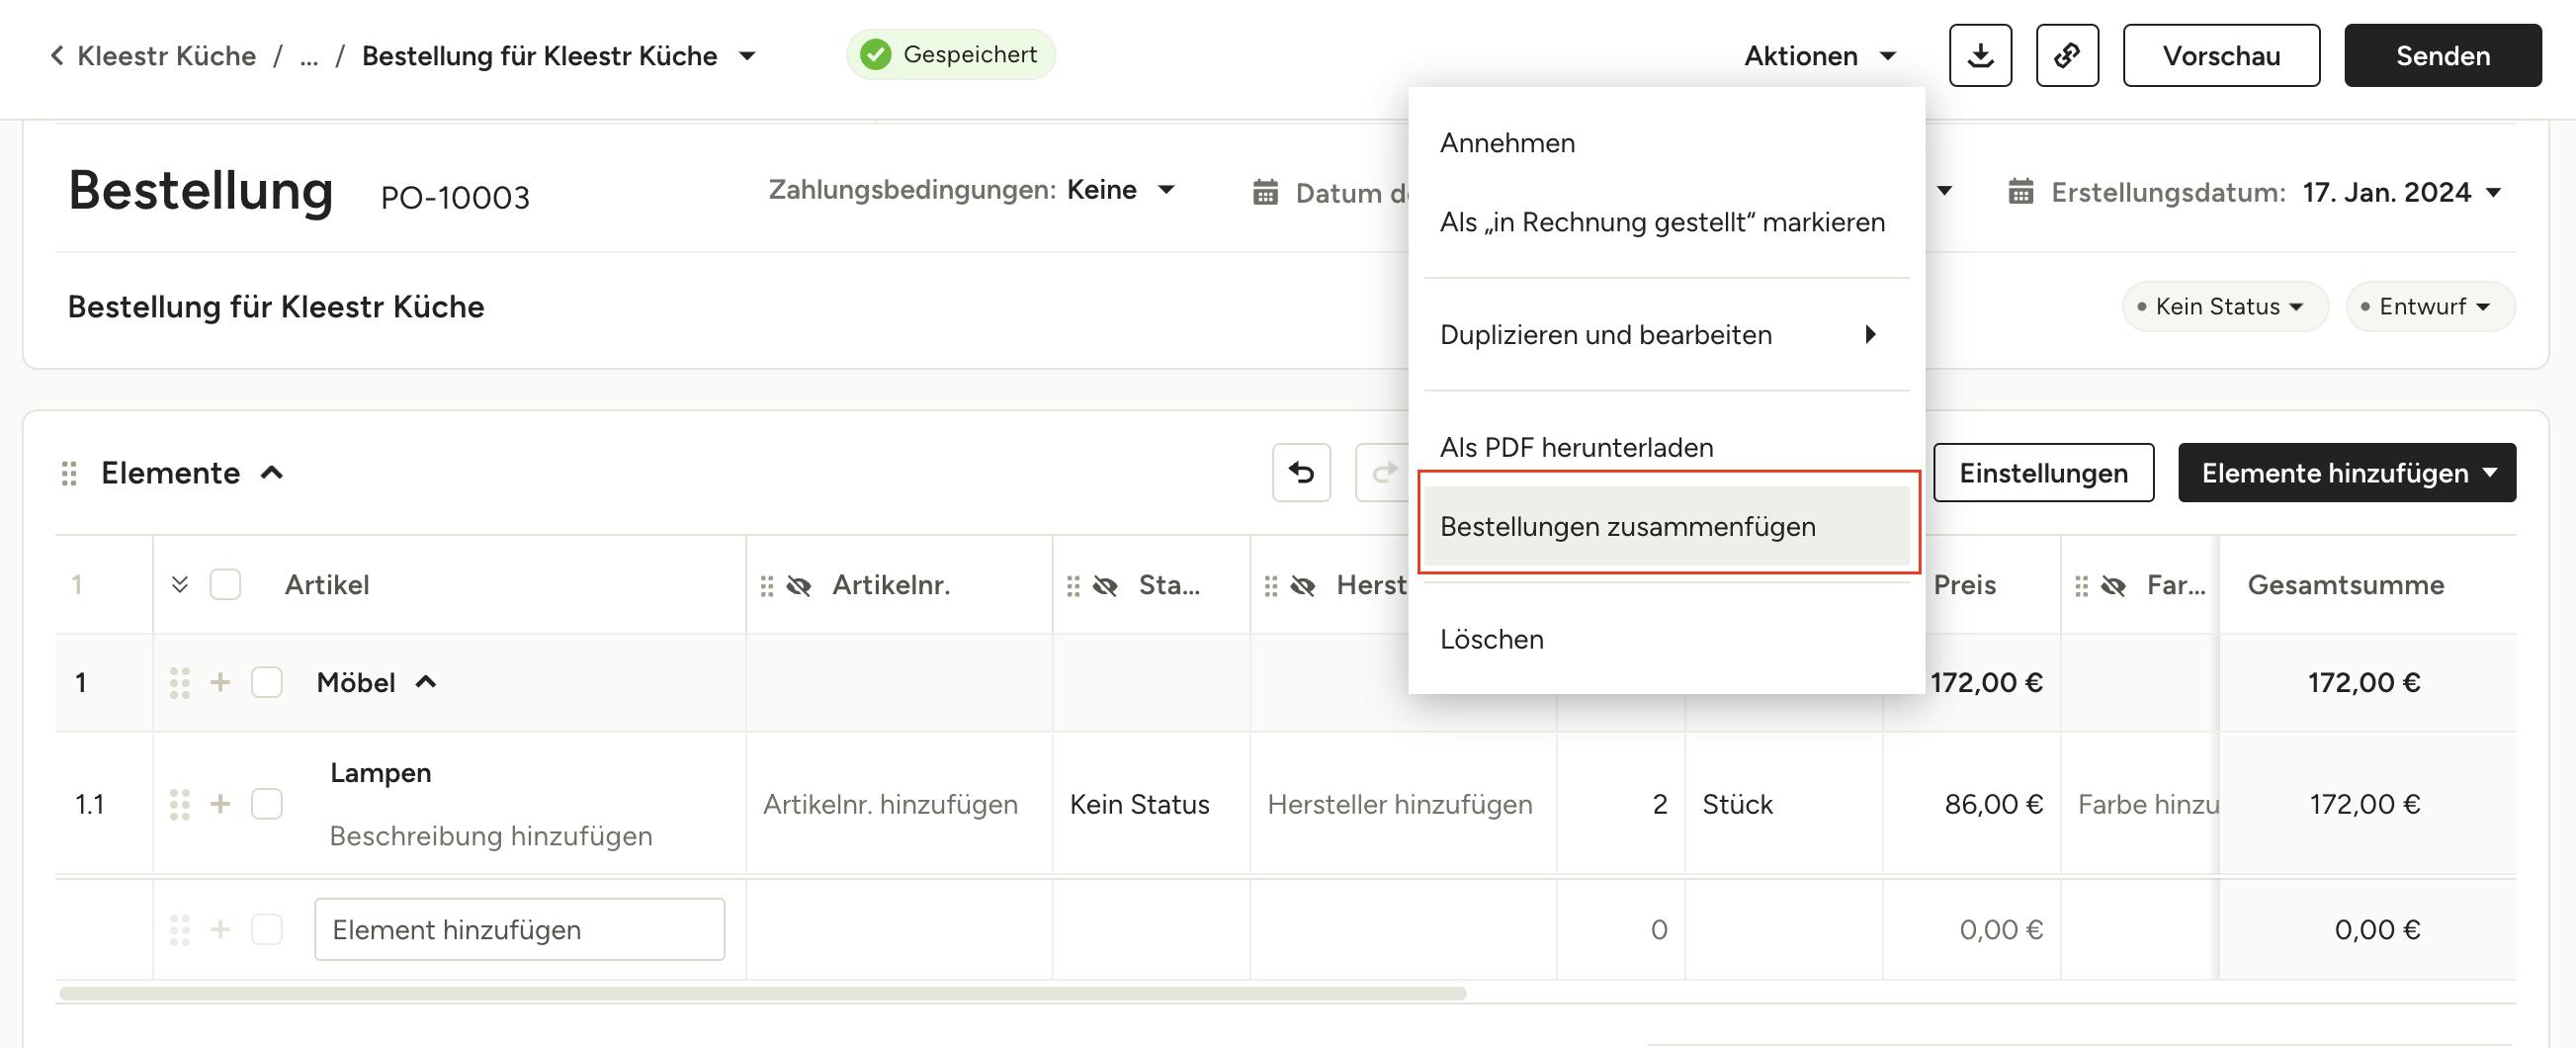The width and height of the screenshot is (2576, 1048).
Task: Collapse the Möbel group
Action: [426, 683]
